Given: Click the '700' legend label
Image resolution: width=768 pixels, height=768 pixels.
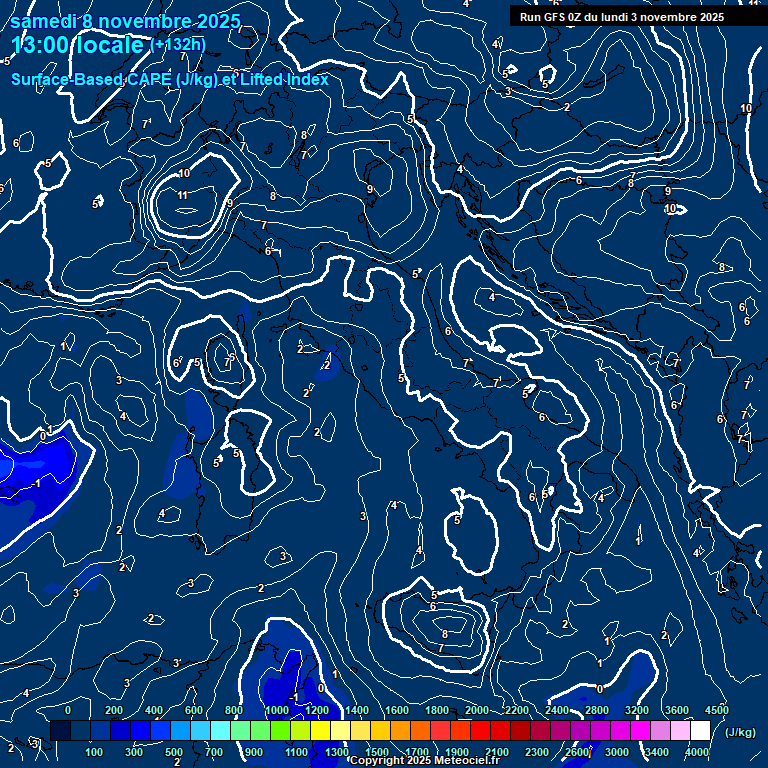Looking at the screenshot, I should coord(214,752).
